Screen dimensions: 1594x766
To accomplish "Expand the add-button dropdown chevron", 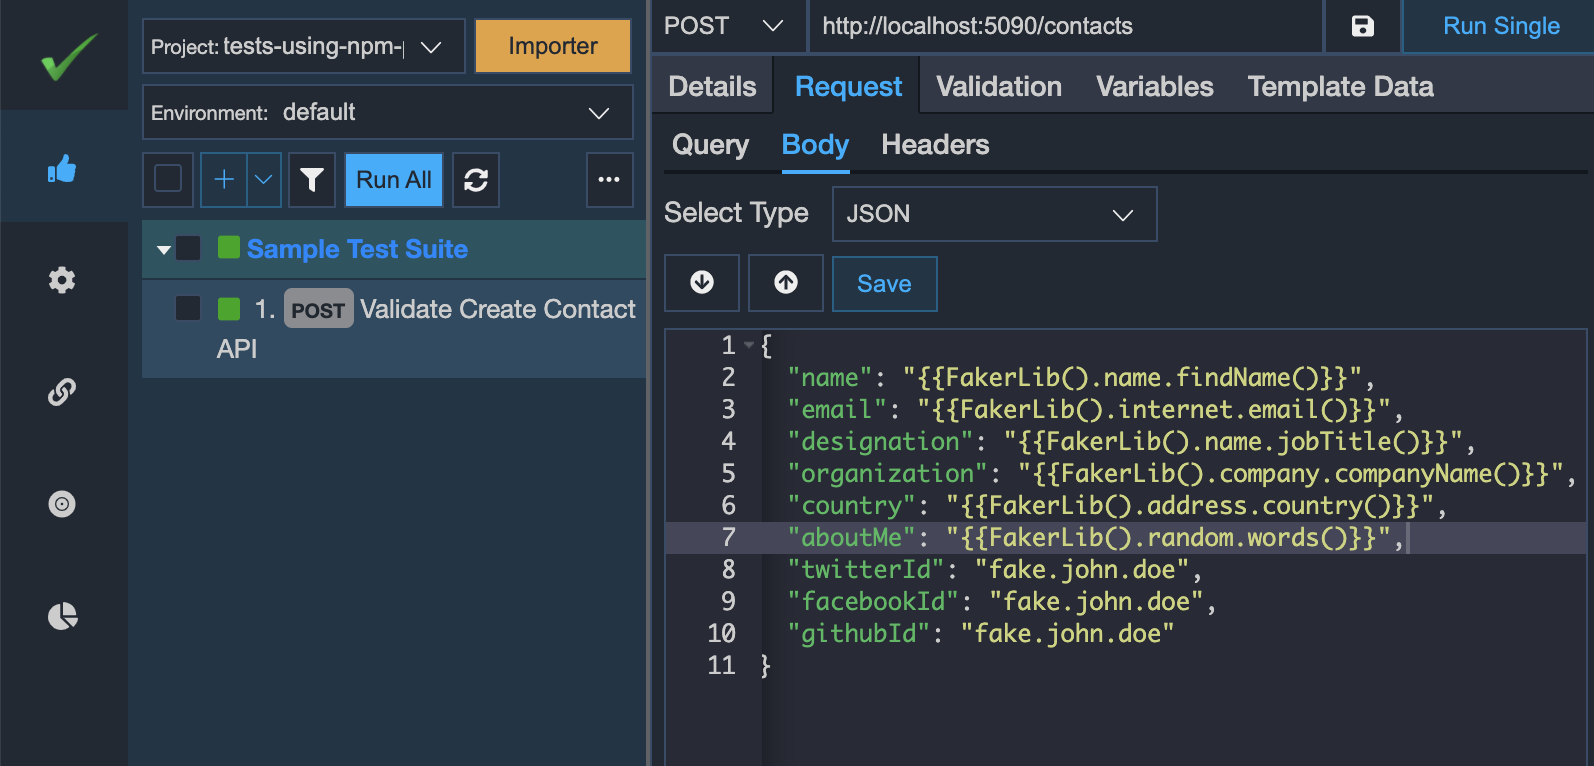I will [x=264, y=180].
